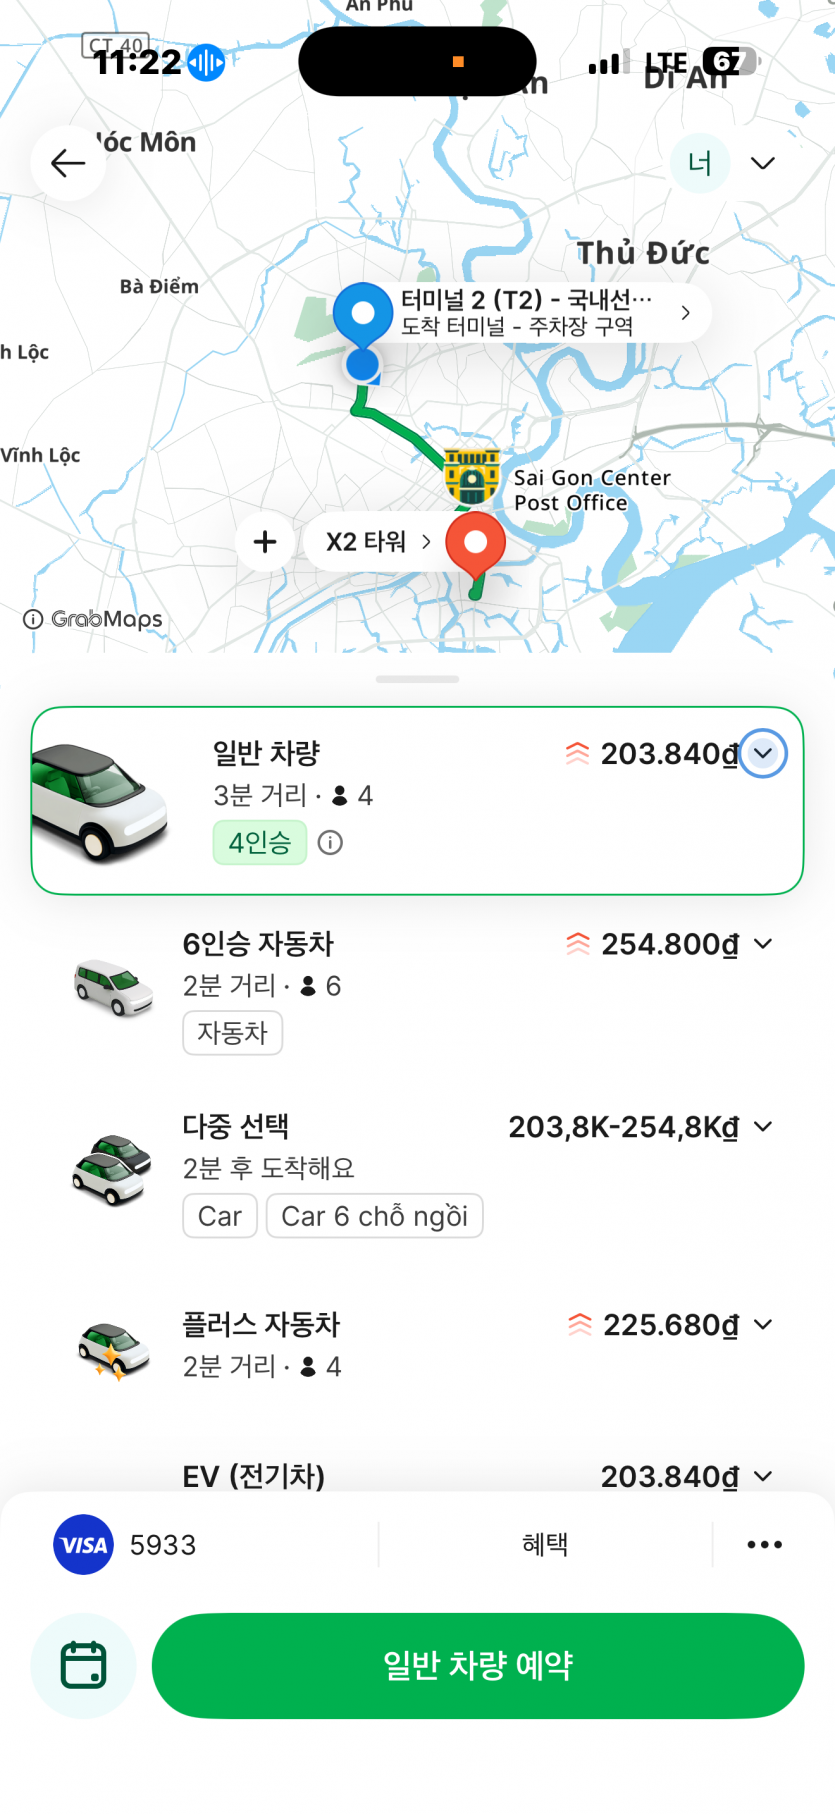
Task: Expand the 일반 차량 fare details chevron
Action: (x=763, y=754)
